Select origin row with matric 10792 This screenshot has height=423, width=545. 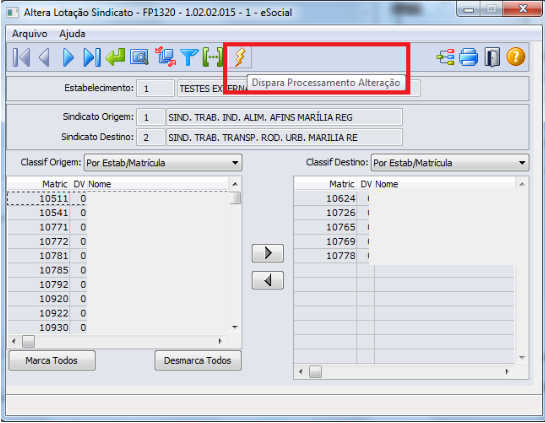click(118, 284)
